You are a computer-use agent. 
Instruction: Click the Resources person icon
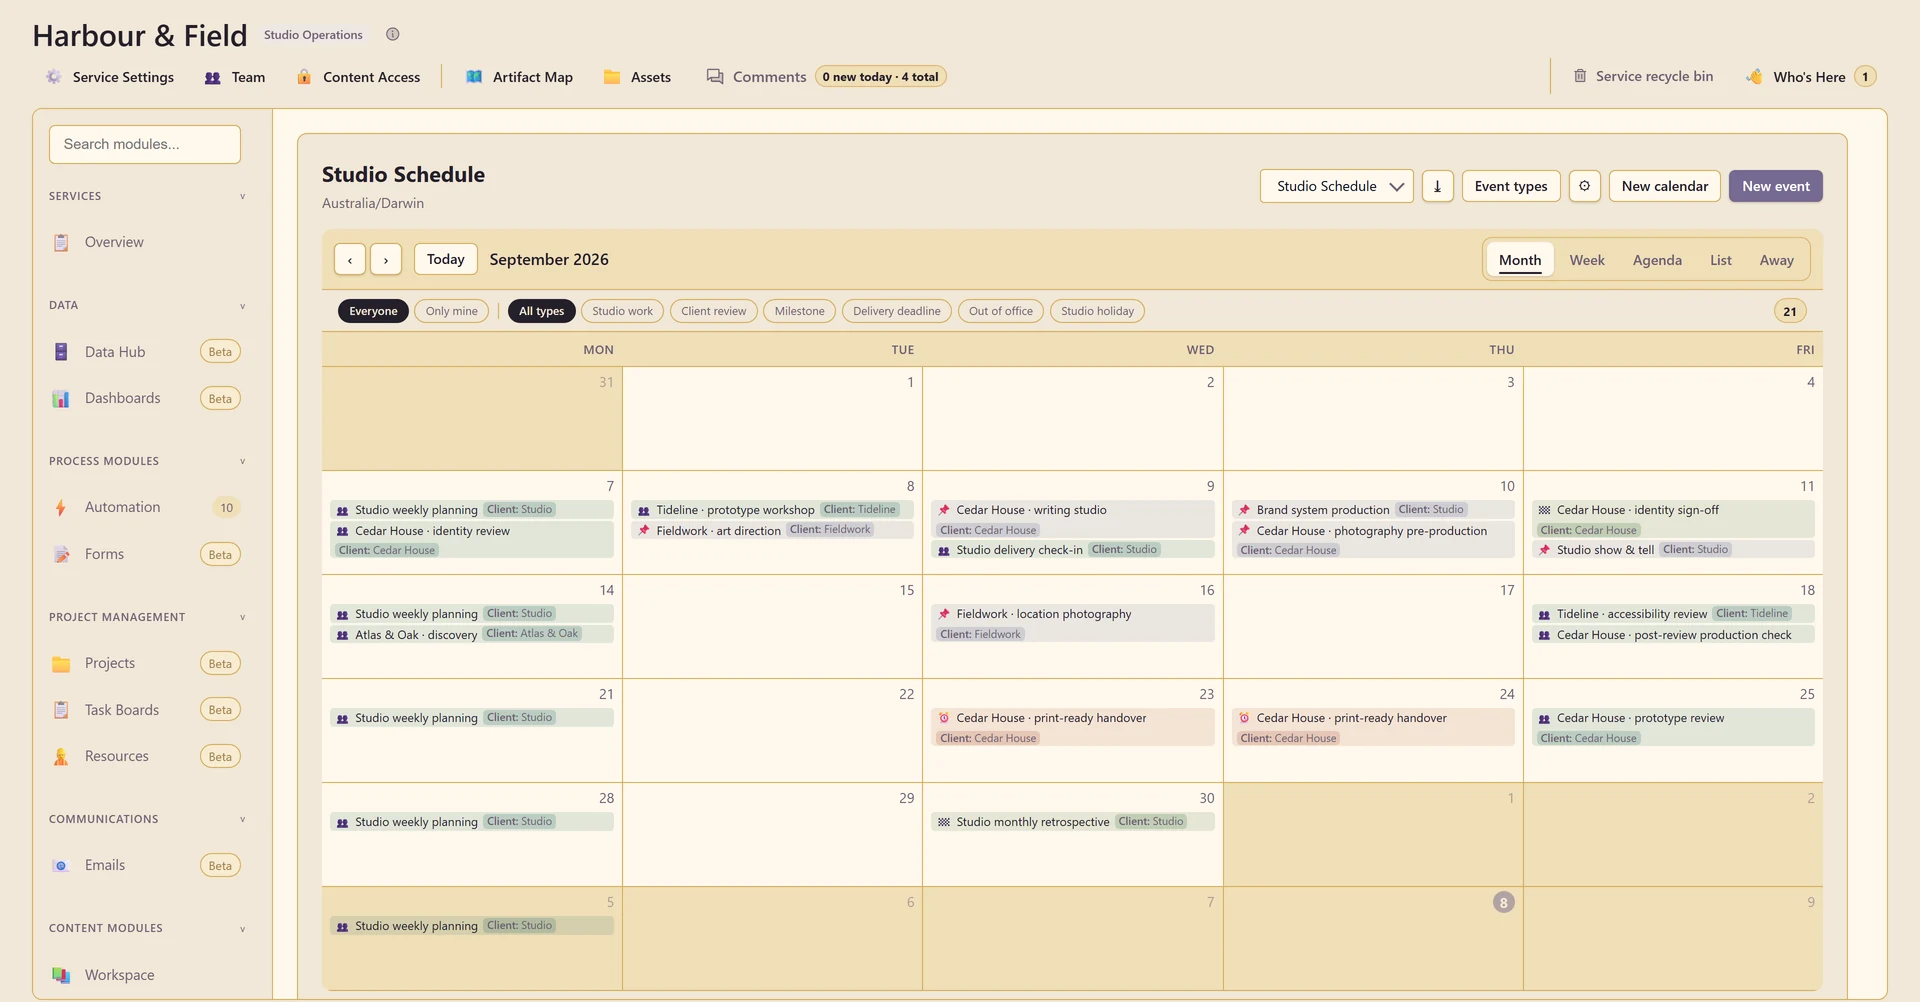pyautogui.click(x=61, y=757)
